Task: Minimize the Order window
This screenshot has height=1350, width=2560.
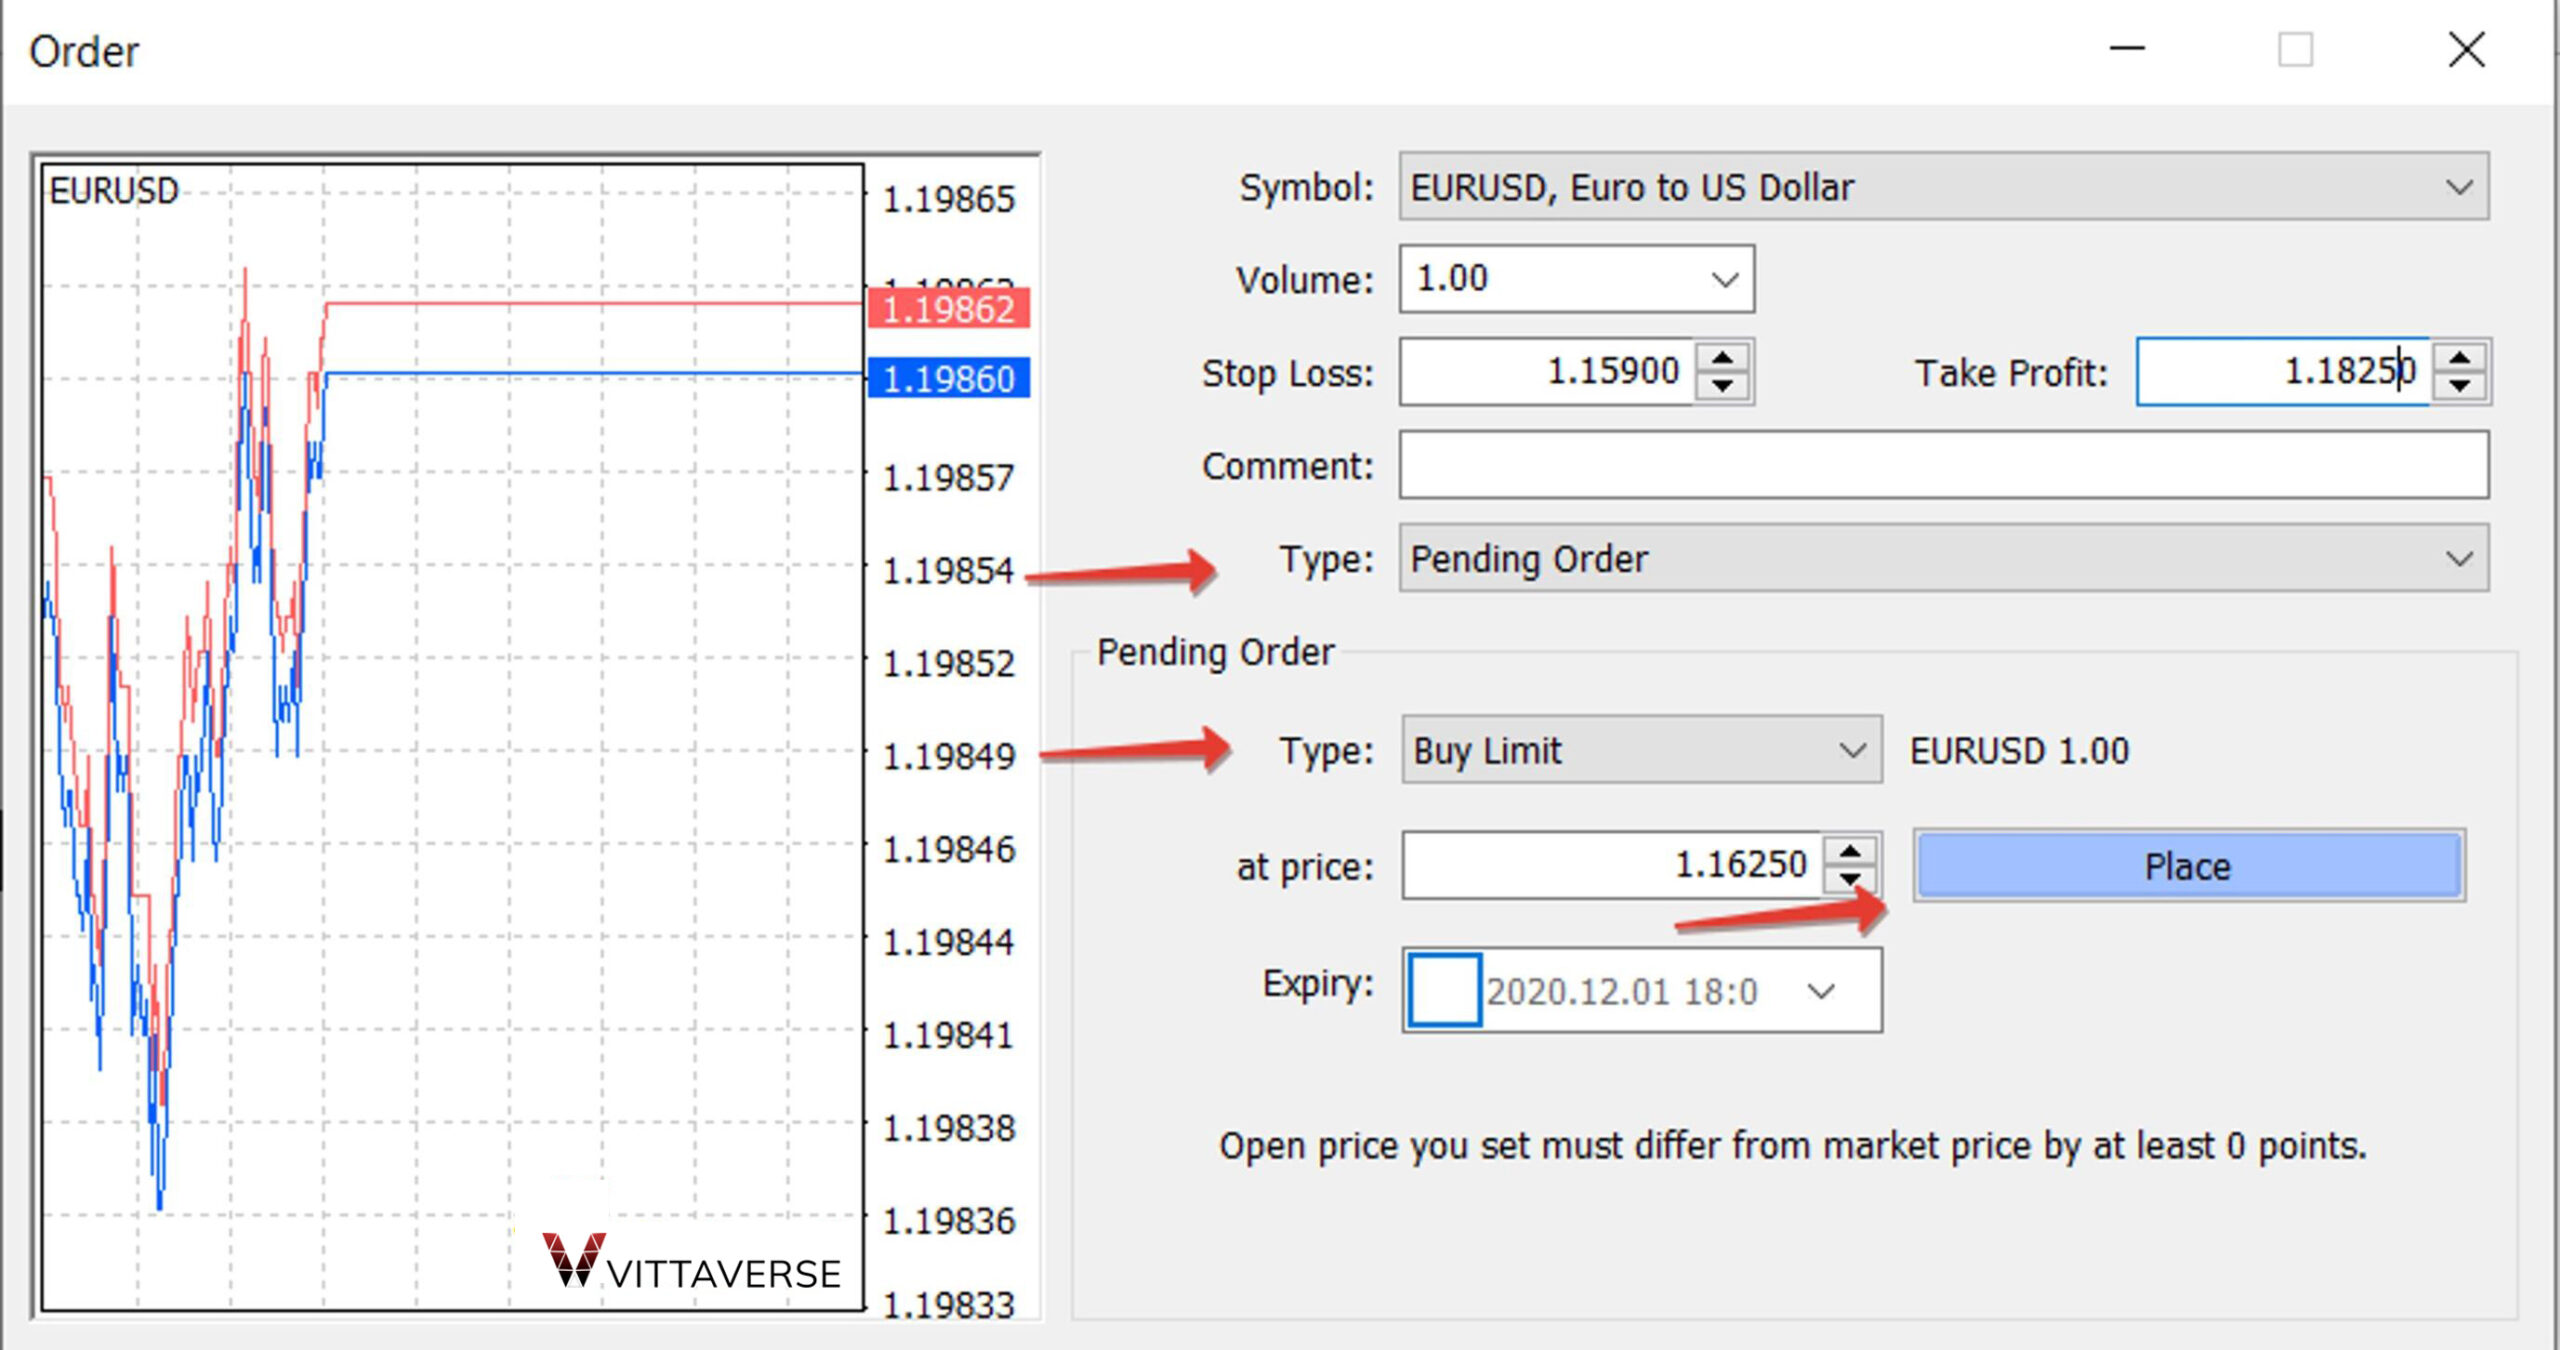Action: tap(2127, 49)
